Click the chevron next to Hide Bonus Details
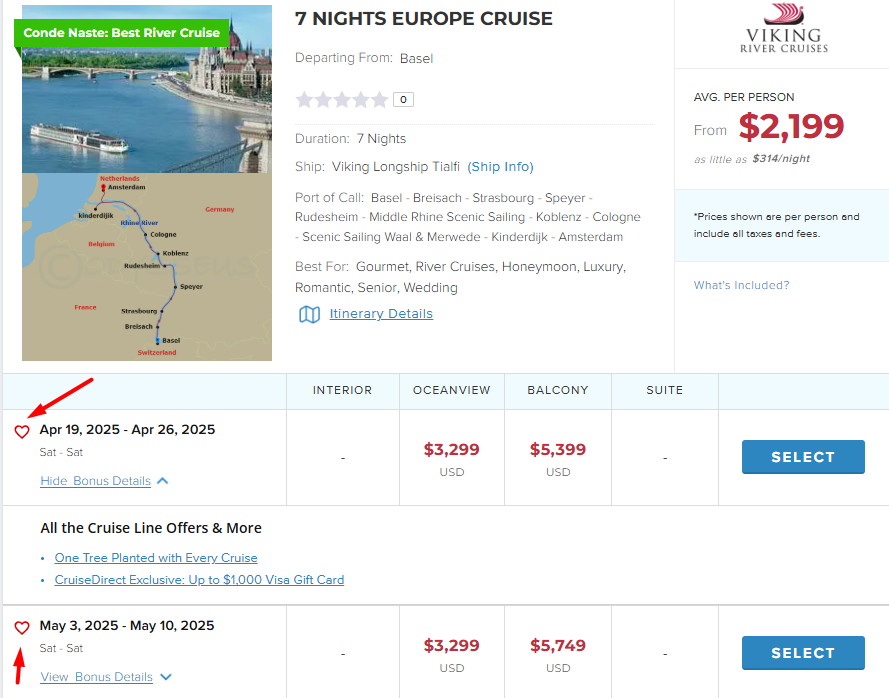Viewport: 889px width, 698px height. click(x=163, y=481)
